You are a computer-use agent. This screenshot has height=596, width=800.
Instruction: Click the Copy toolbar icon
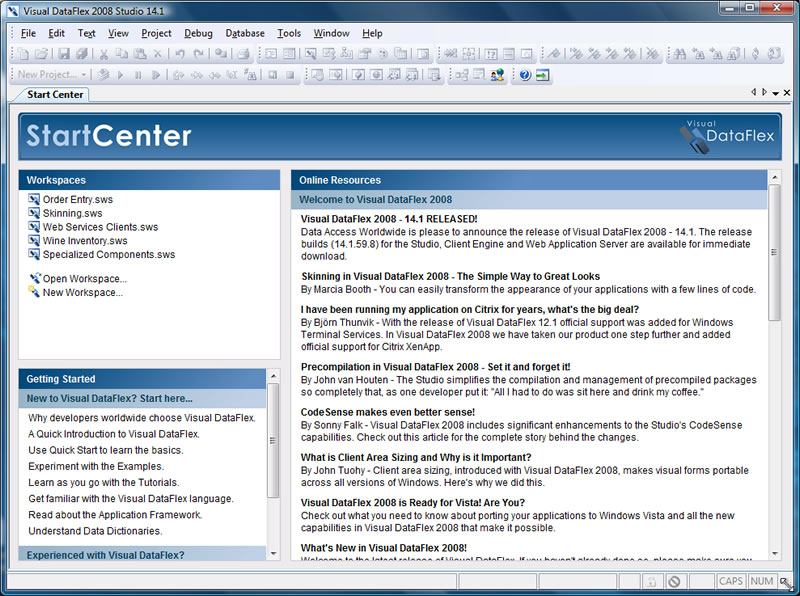(121, 54)
